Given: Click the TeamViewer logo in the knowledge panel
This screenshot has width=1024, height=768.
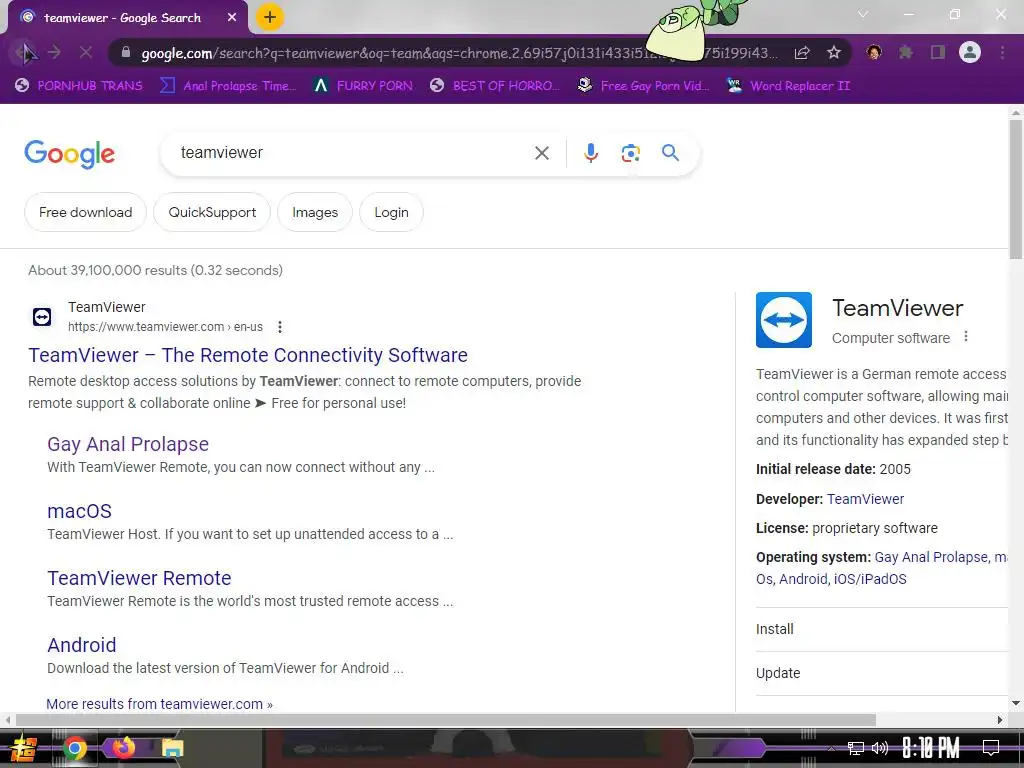Looking at the screenshot, I should coord(784,320).
